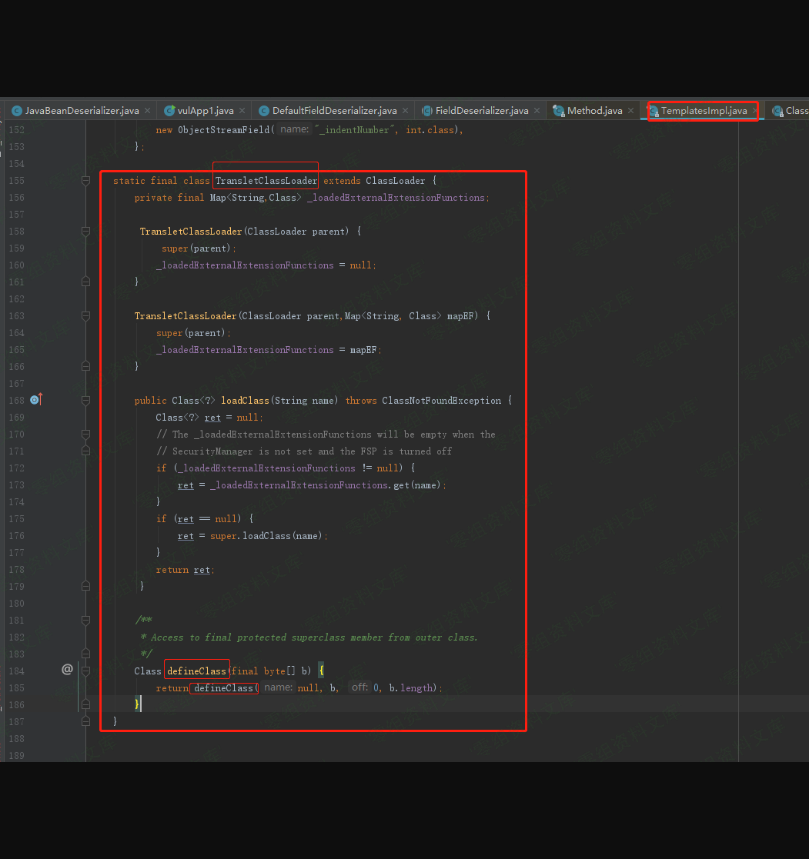Close the JavaBeanDeserializer.java tab

[148, 111]
